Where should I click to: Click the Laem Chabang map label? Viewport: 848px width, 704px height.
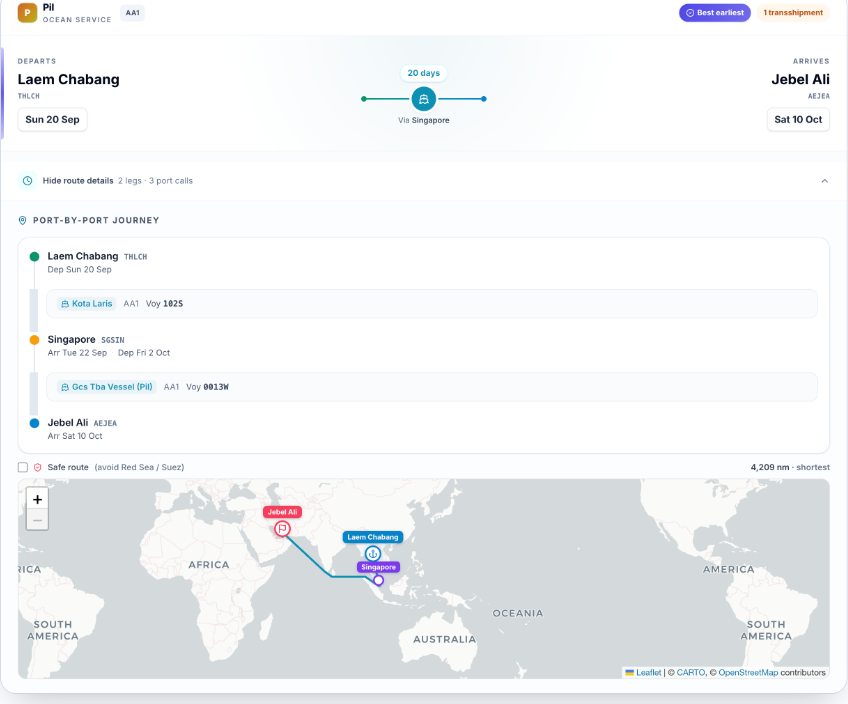click(x=373, y=537)
